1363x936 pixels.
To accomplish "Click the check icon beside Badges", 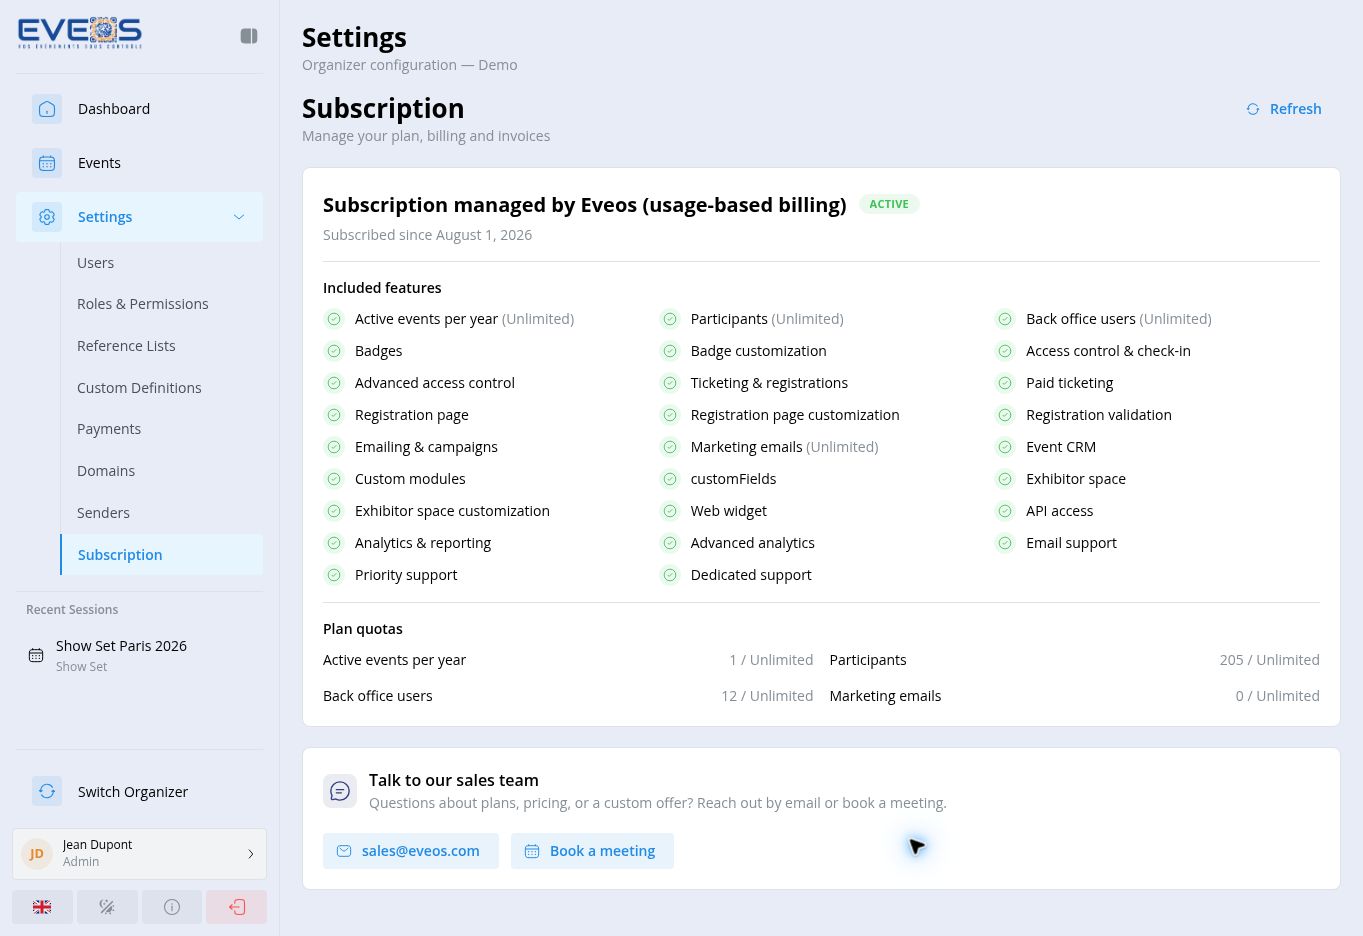I will pyautogui.click(x=334, y=351).
